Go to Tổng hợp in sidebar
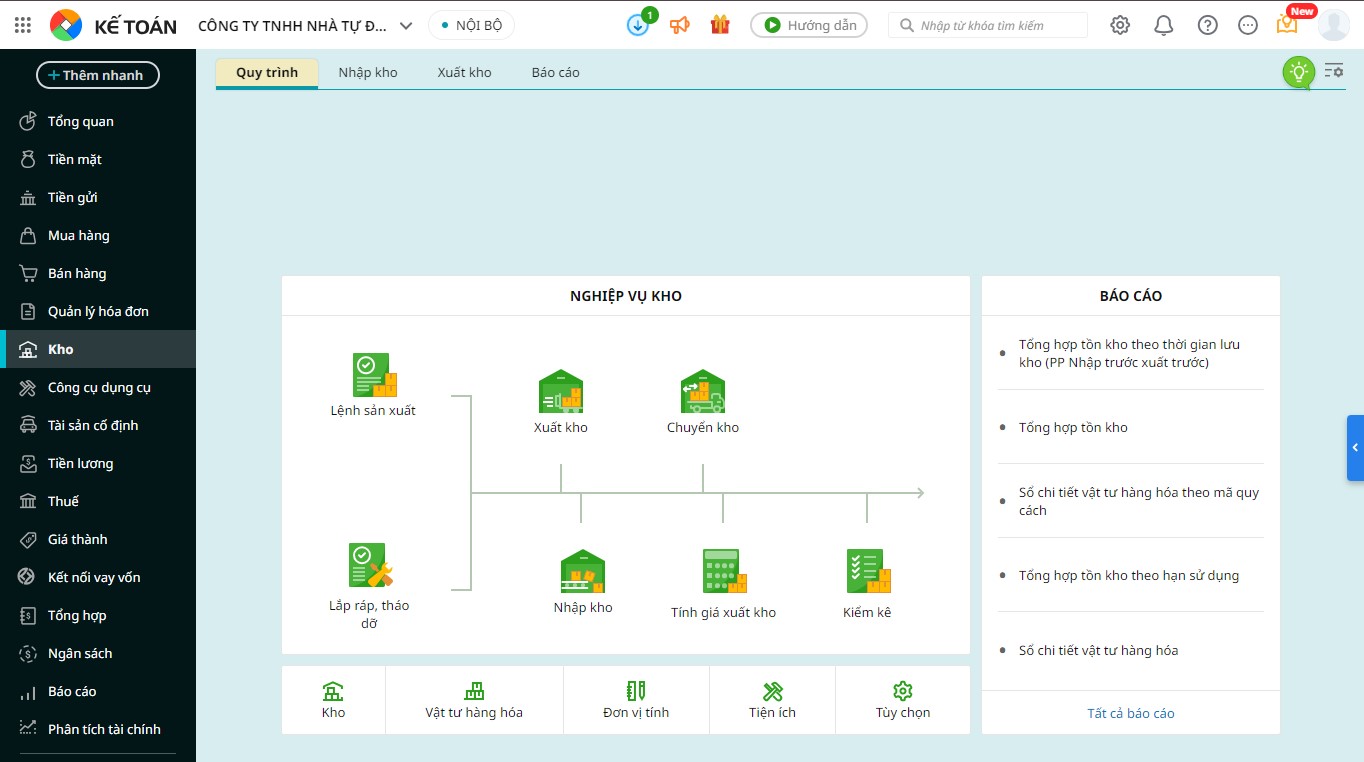Screen dimensions: 1364x762 [x=98, y=615]
